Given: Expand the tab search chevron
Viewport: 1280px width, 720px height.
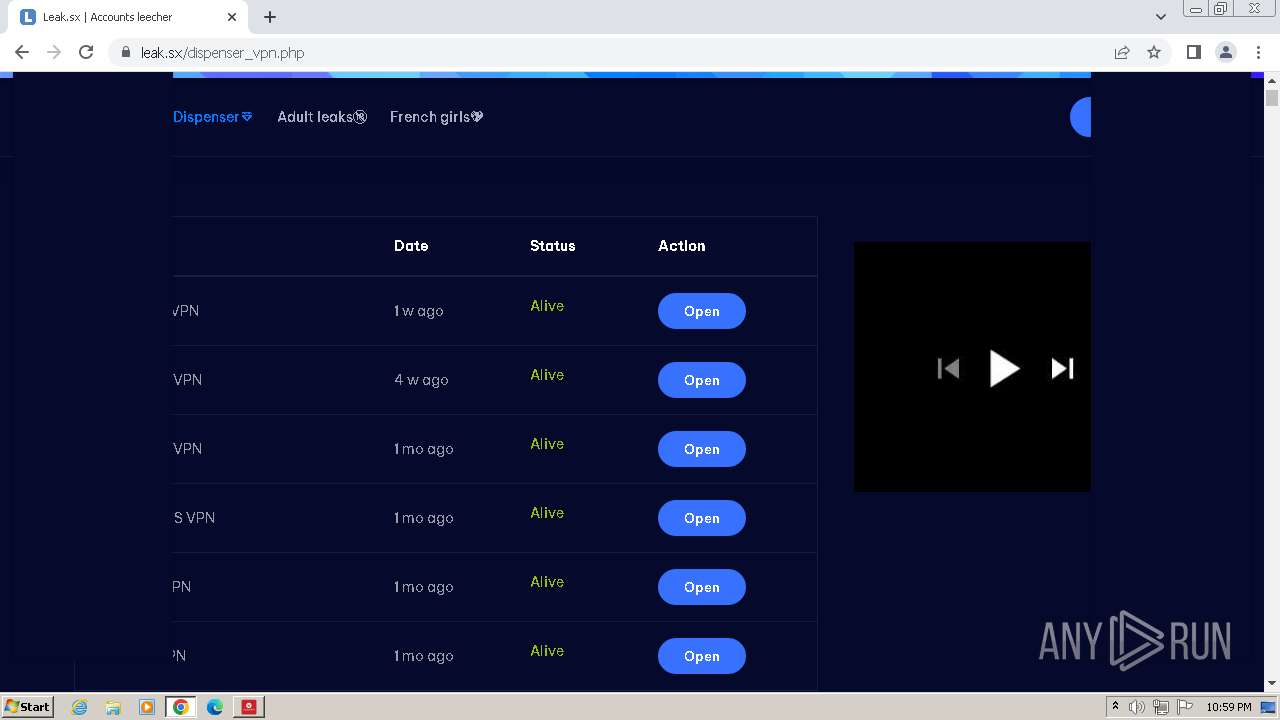Looking at the screenshot, I should point(1161,17).
